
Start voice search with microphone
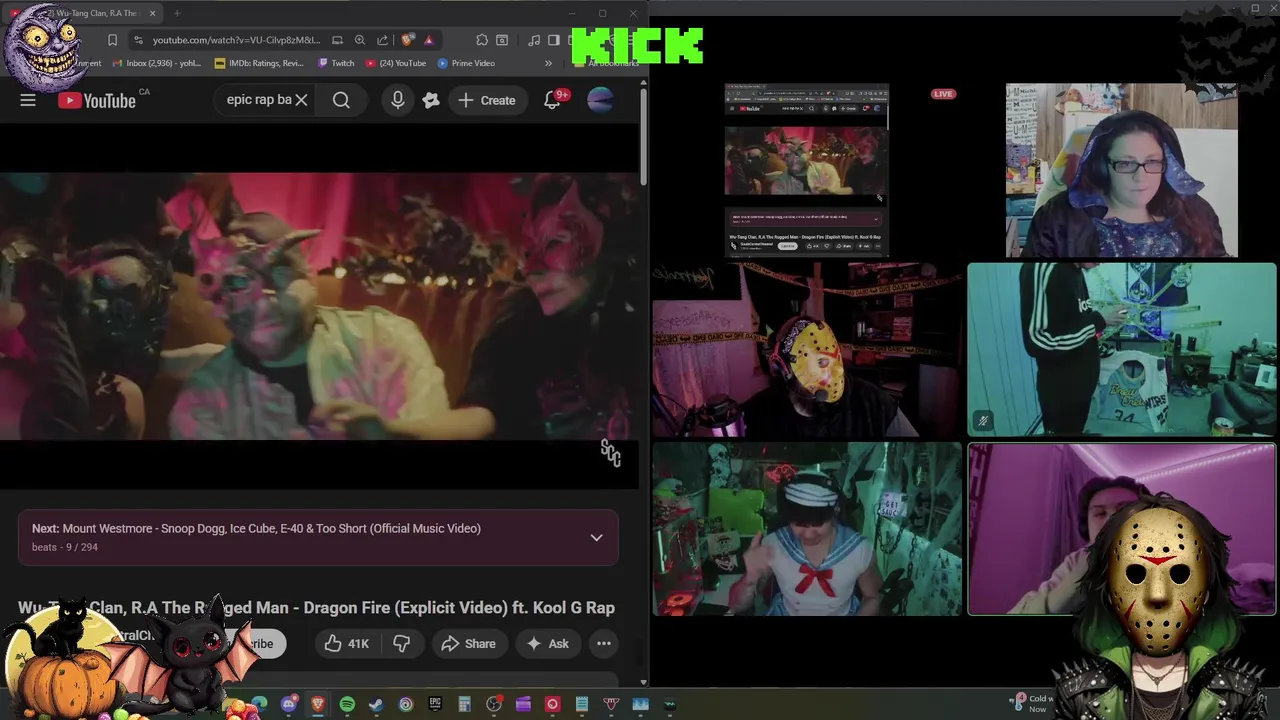pos(398,100)
